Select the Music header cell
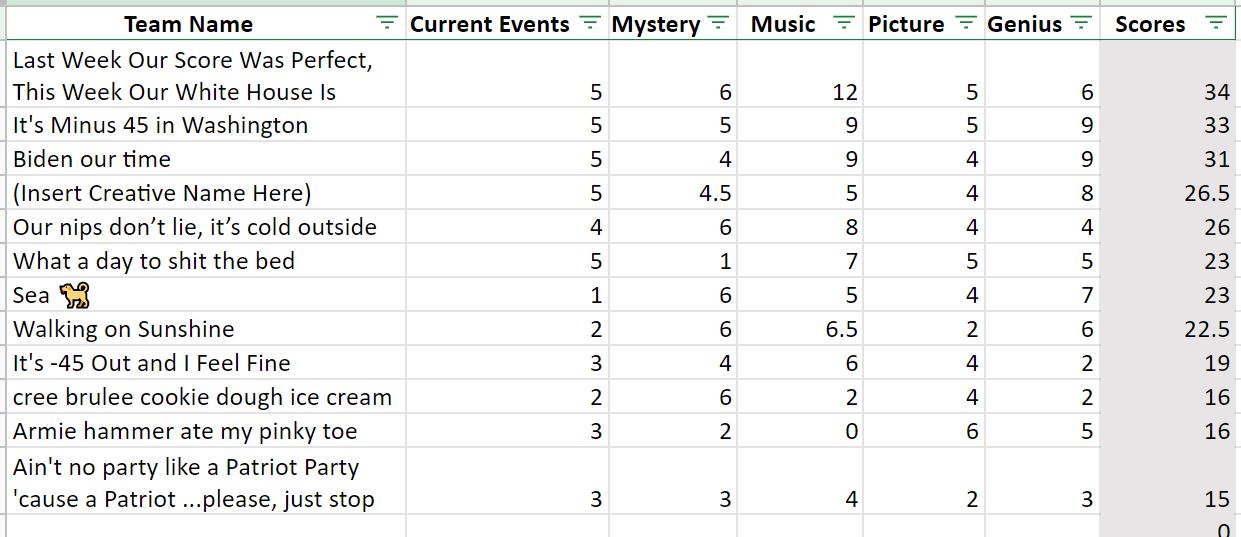The image size is (1241, 537). [x=800, y=24]
